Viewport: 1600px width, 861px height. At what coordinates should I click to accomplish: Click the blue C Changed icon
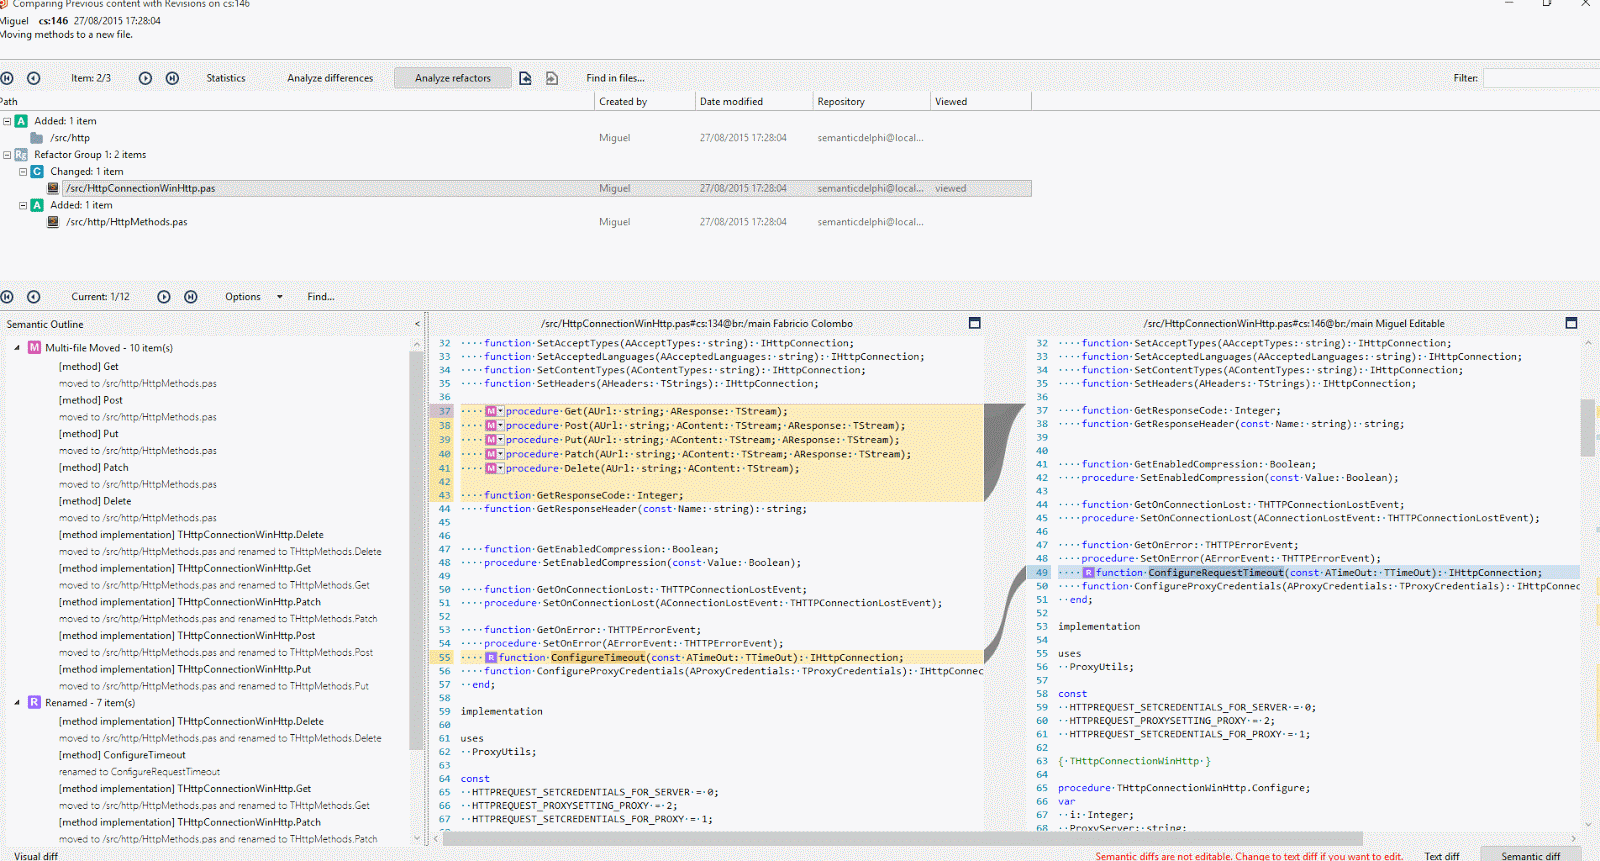pyautogui.click(x=37, y=172)
